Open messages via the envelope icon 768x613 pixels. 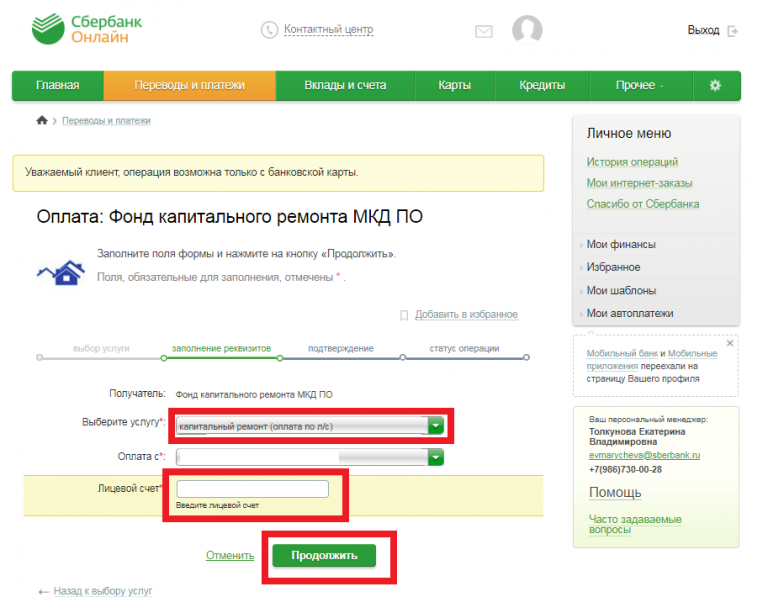tap(484, 32)
